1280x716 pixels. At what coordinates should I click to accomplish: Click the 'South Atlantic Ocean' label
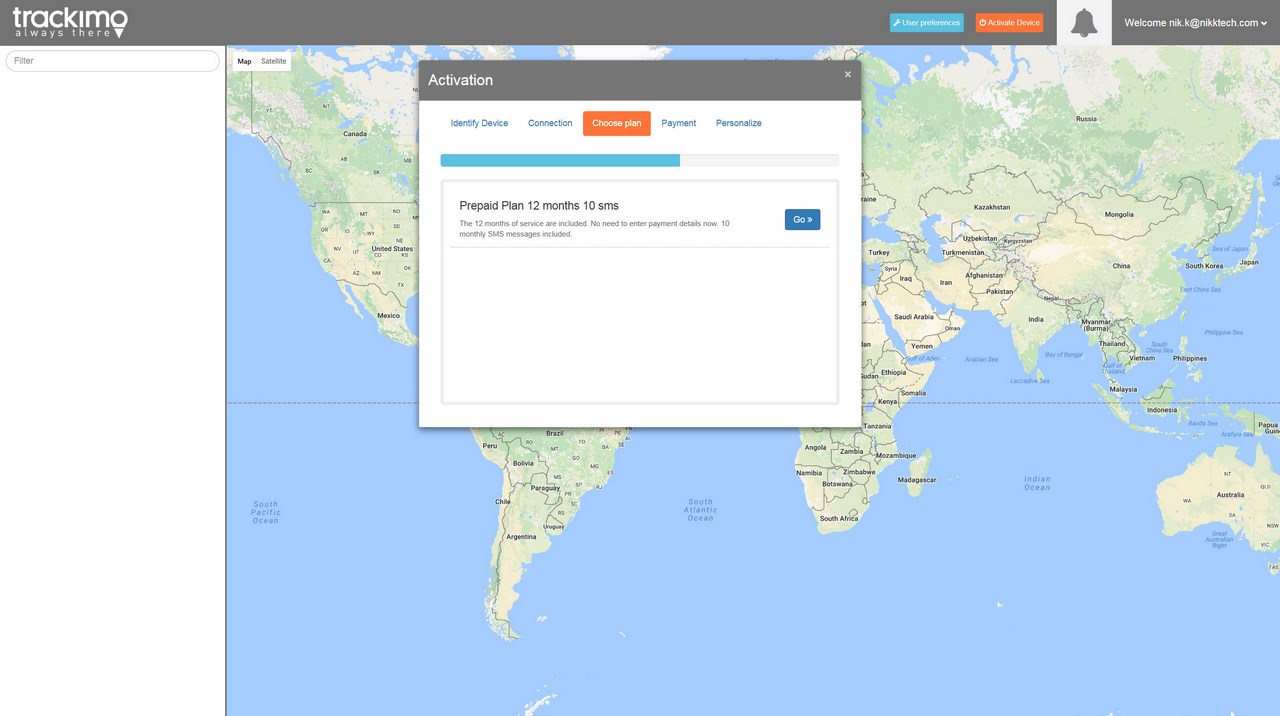[x=701, y=510]
